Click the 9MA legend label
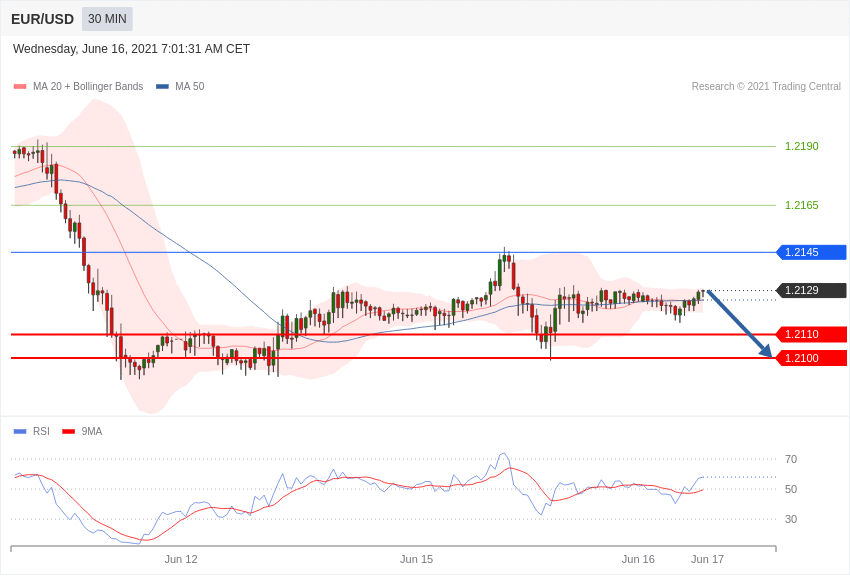 tap(92, 431)
